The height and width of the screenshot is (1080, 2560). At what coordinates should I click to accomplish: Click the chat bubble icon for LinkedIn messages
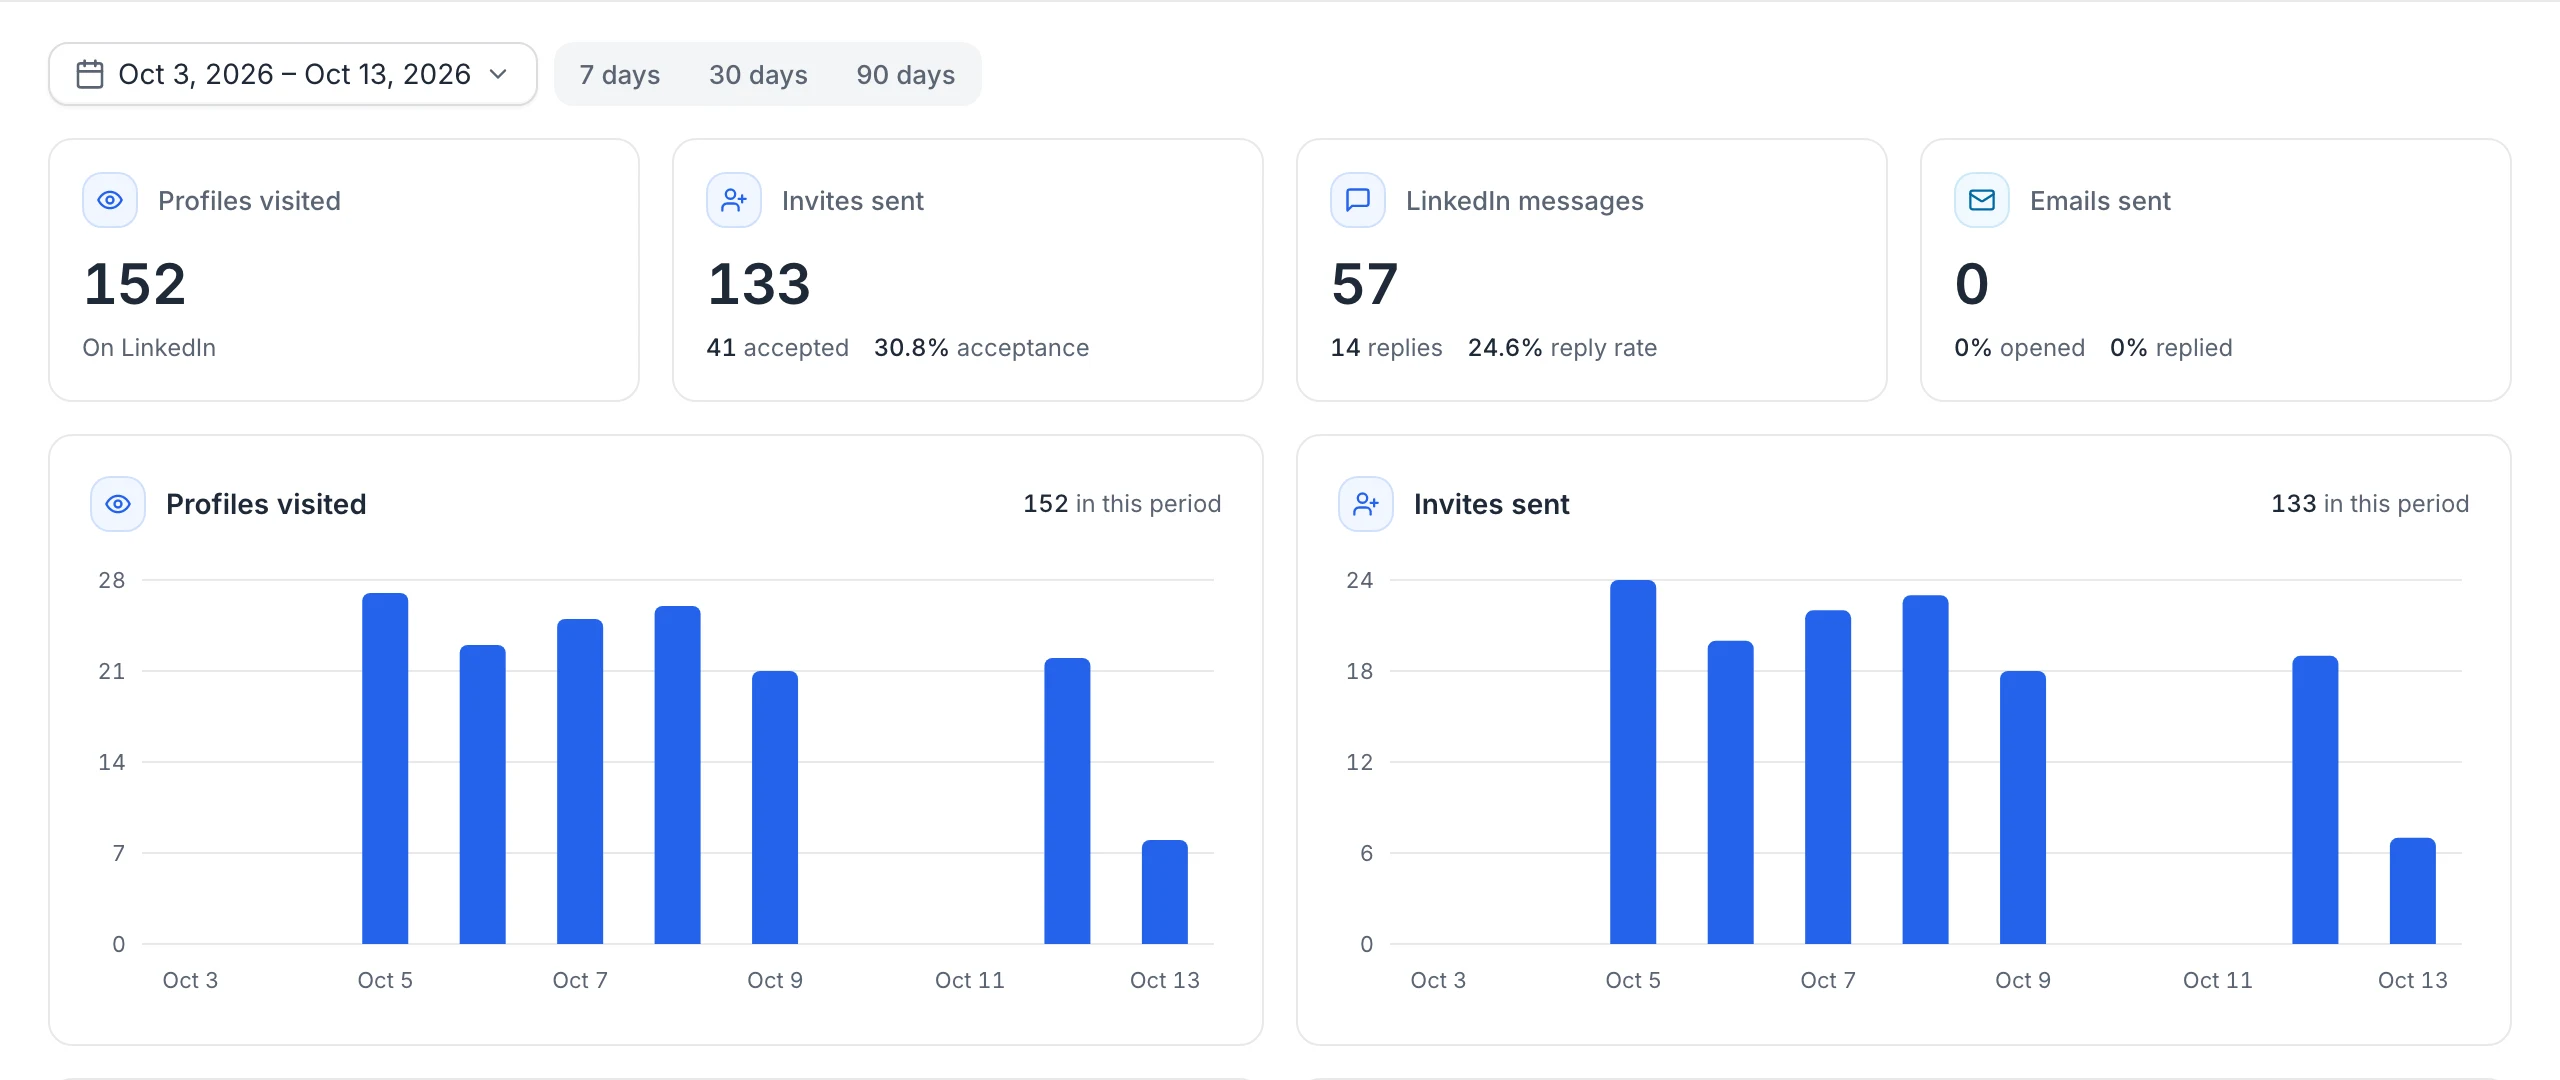[1358, 200]
